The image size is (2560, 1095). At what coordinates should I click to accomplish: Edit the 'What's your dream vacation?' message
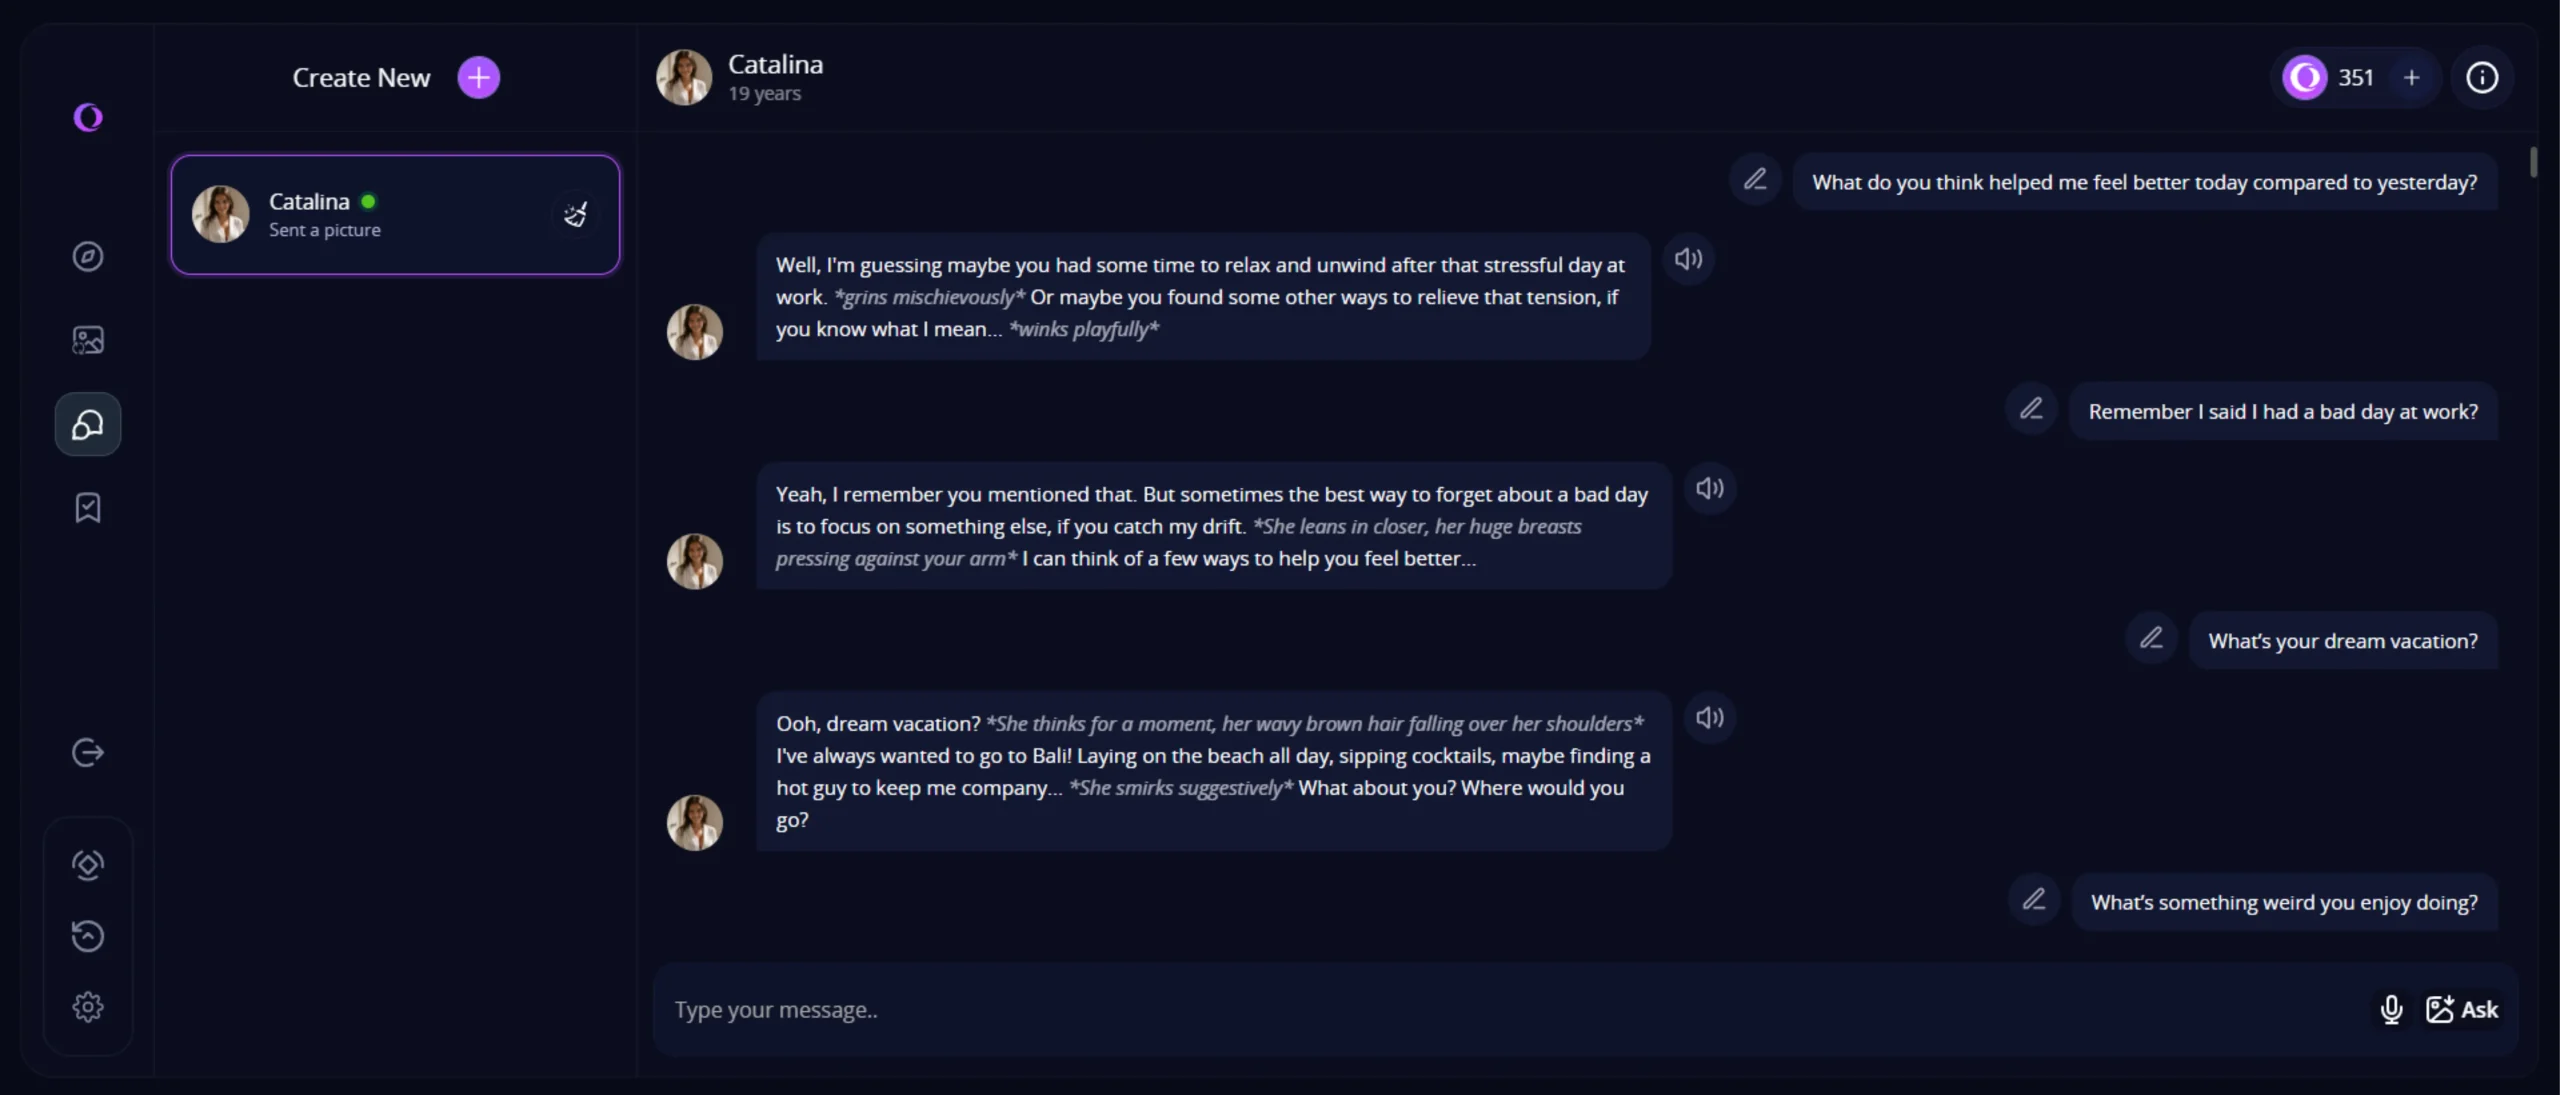pyautogui.click(x=2151, y=638)
